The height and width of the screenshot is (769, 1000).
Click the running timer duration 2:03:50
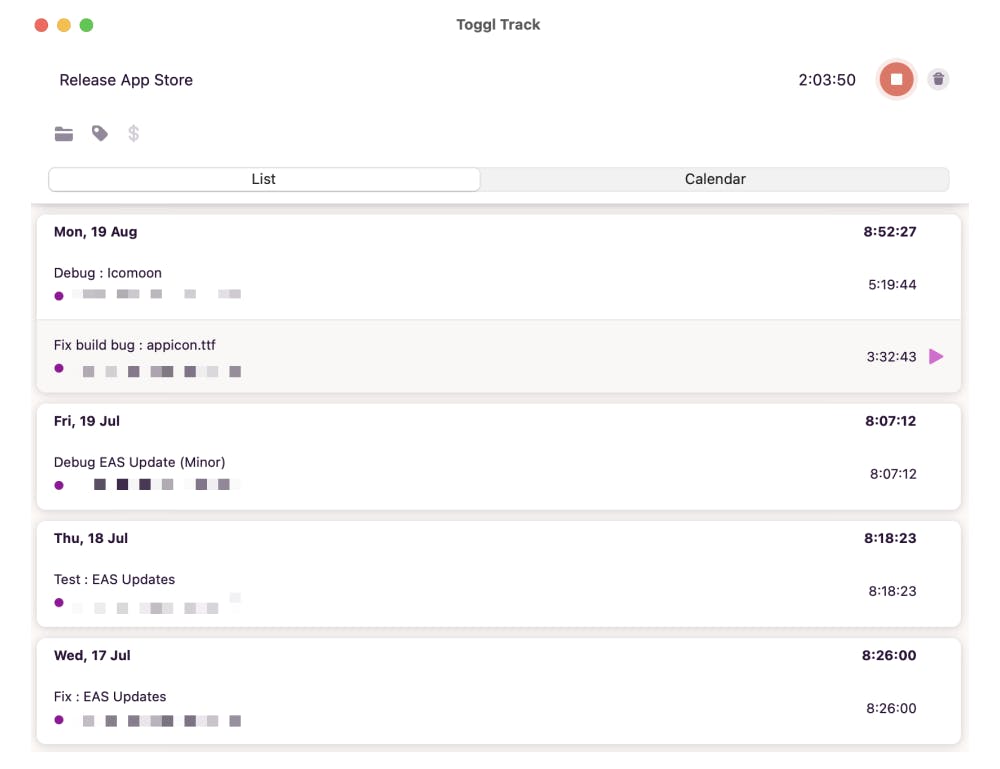tap(826, 80)
